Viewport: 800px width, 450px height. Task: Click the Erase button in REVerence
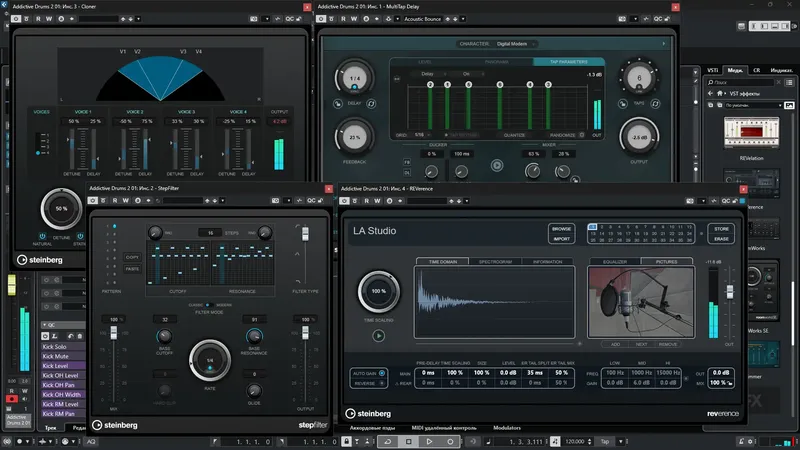721,239
